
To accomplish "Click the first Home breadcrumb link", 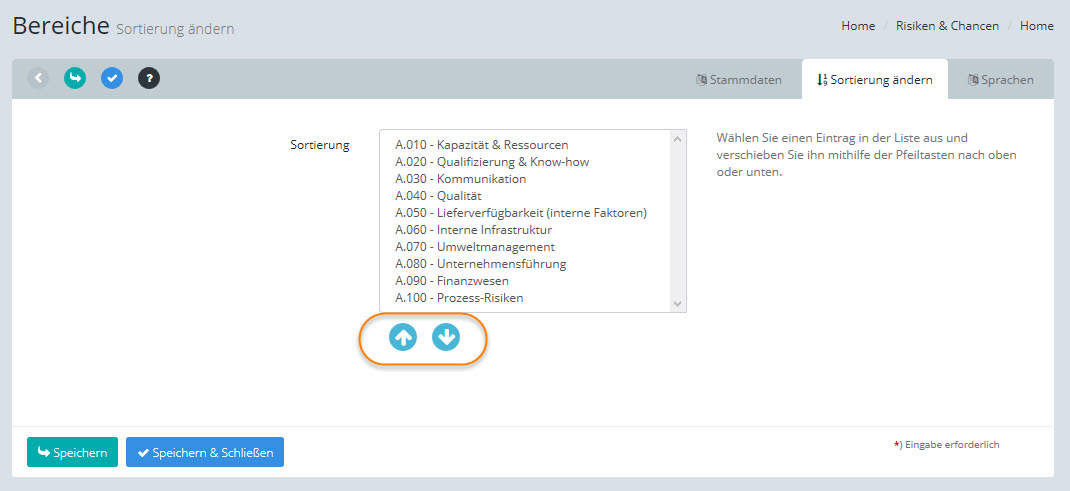I will [x=858, y=26].
